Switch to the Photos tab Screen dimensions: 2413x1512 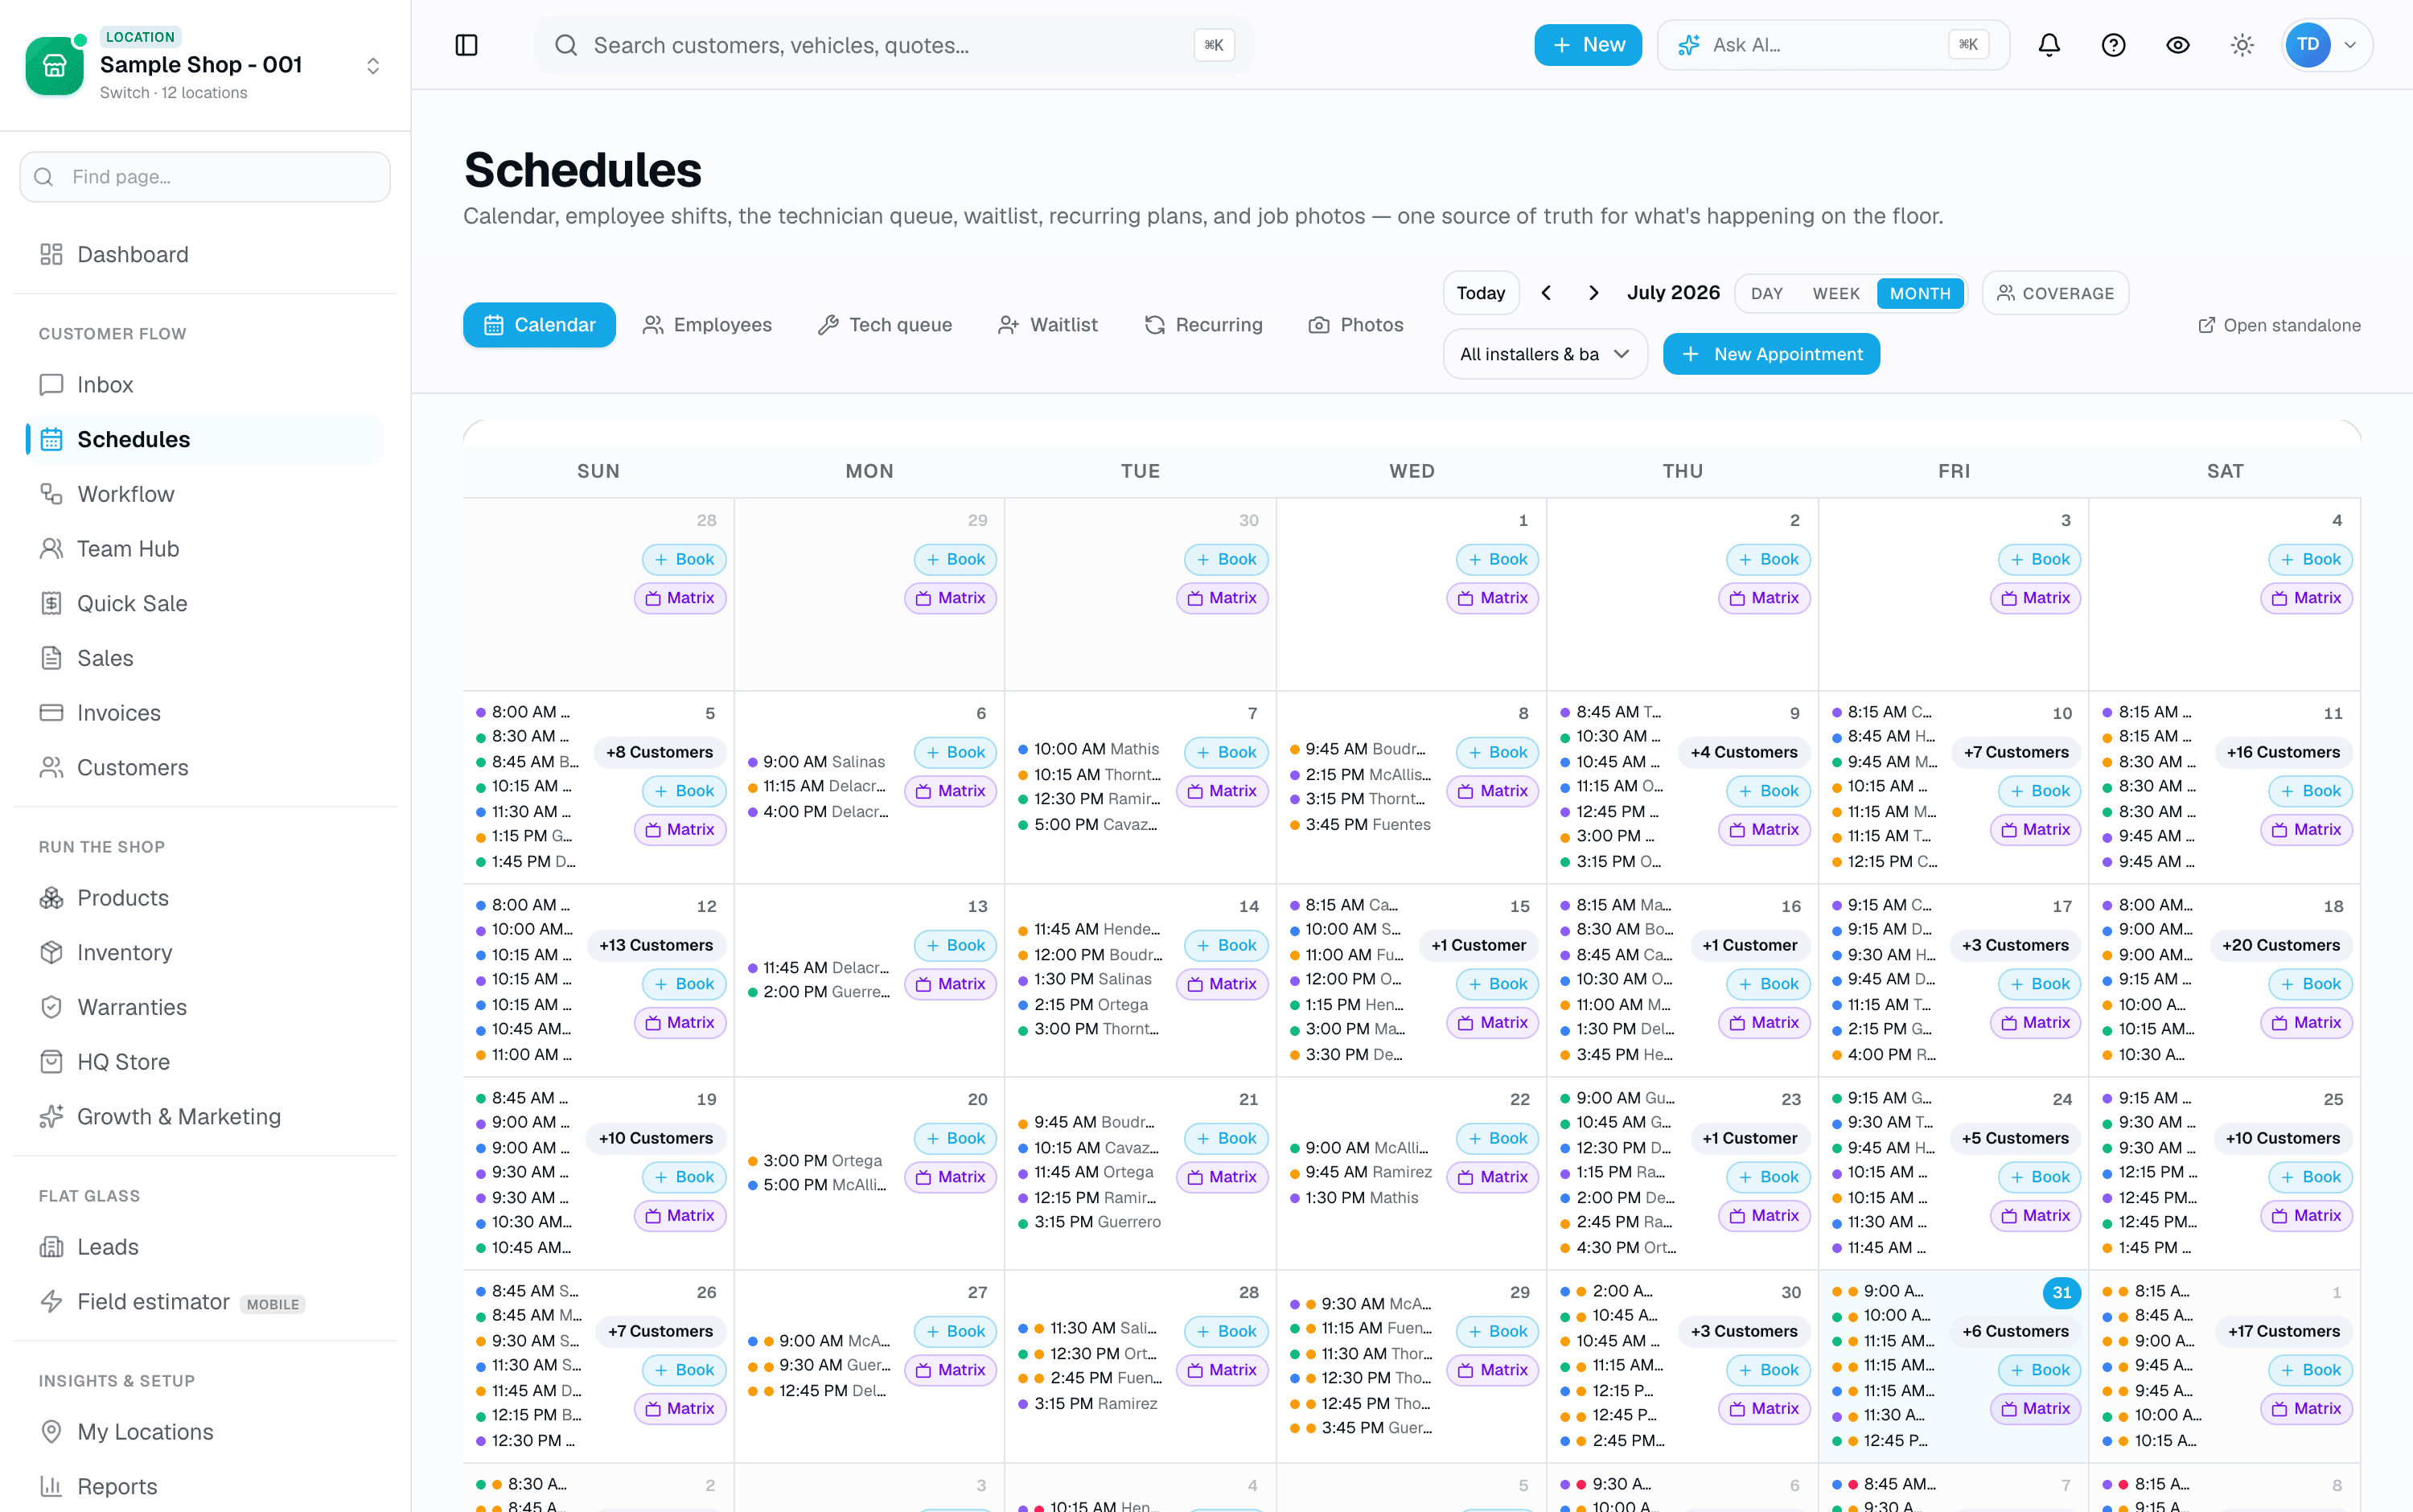point(1356,325)
